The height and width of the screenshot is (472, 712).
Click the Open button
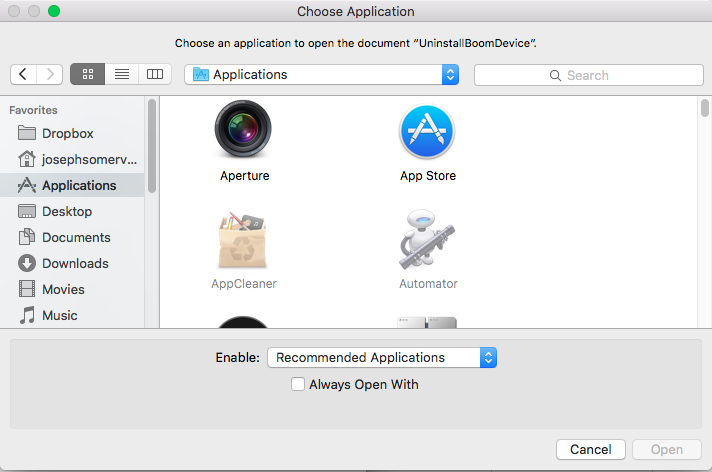(667, 449)
